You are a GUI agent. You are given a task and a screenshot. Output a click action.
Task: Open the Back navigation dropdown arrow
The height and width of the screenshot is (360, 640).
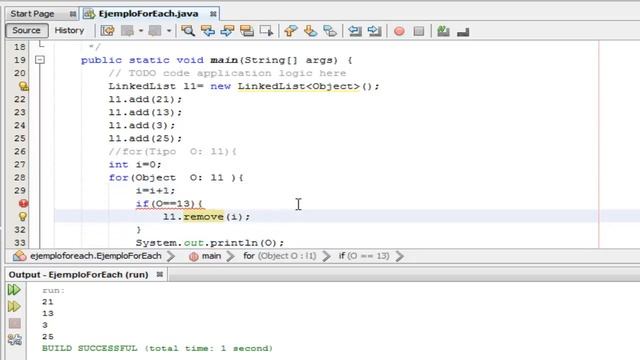tap(141, 31)
